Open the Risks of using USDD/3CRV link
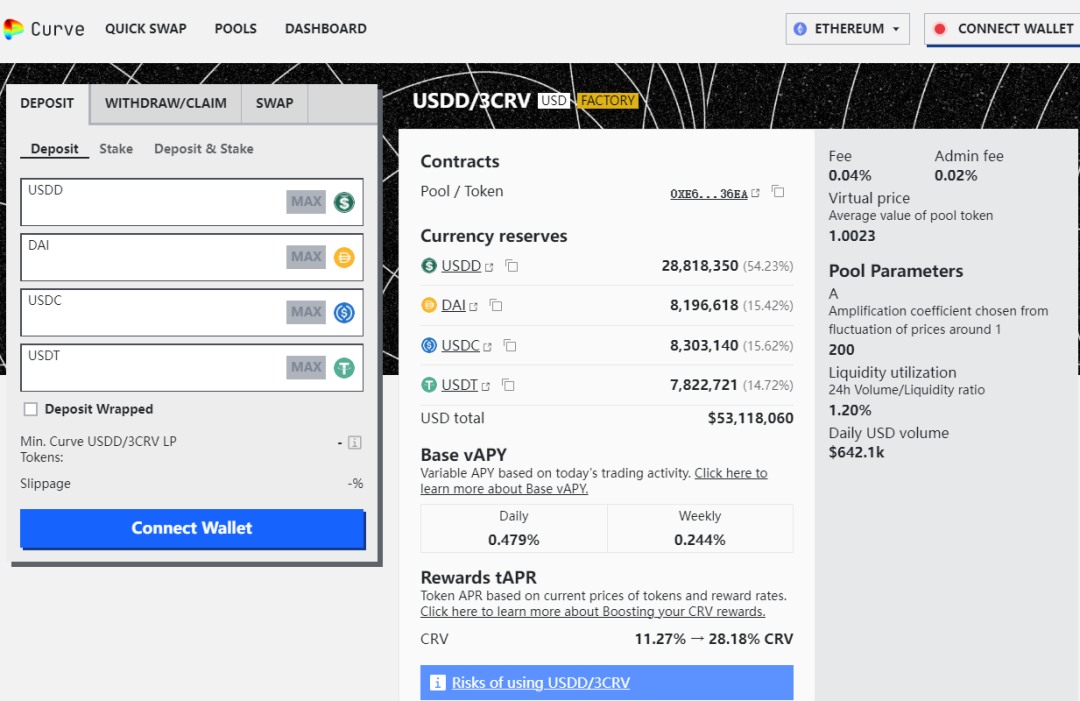Screen dimensions: 1080x701 pos(540,683)
